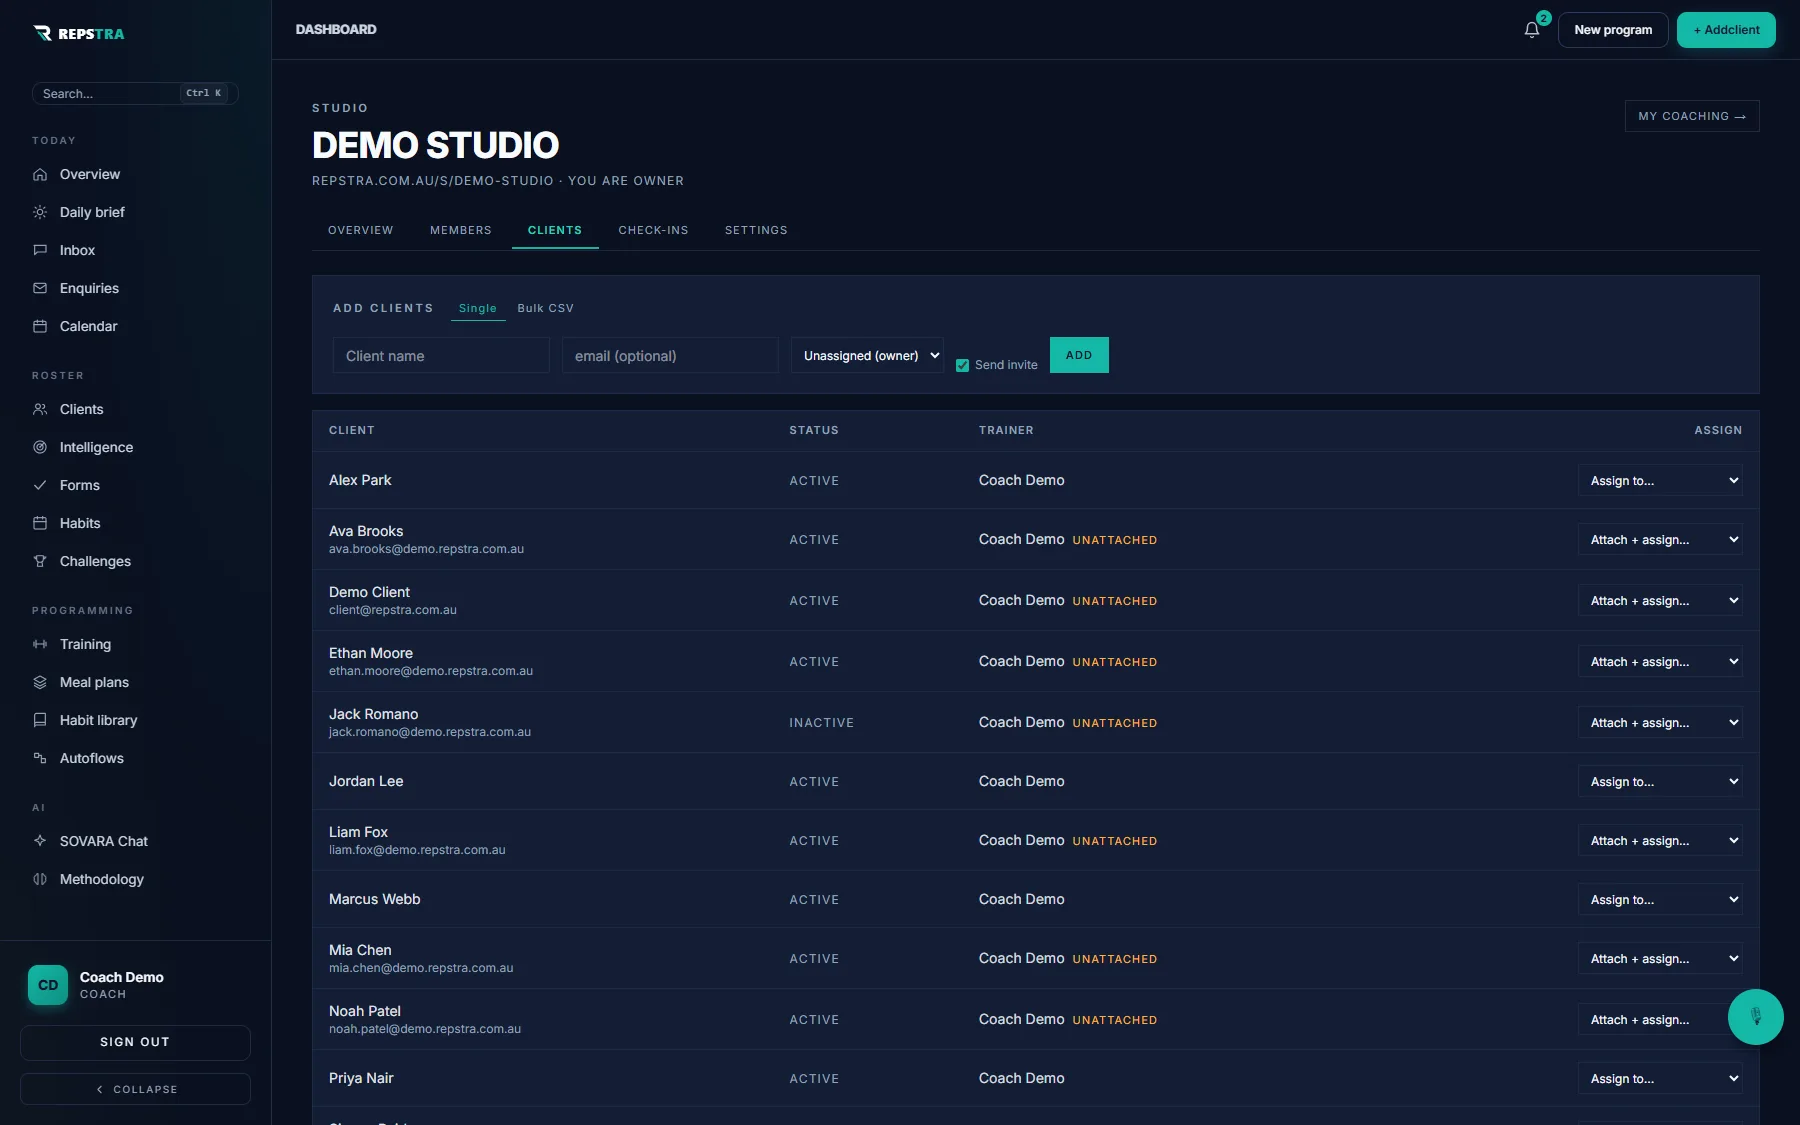Select the Clients studio tab

point(555,230)
